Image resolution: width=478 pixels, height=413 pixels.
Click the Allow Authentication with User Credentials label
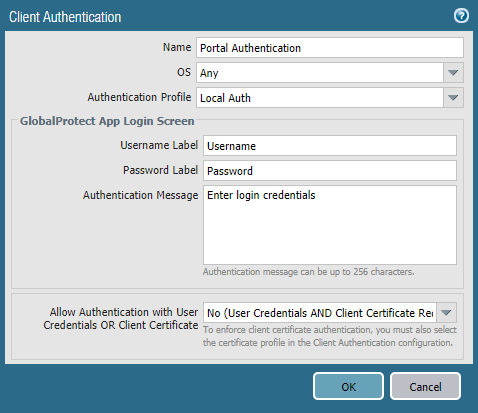click(121, 318)
